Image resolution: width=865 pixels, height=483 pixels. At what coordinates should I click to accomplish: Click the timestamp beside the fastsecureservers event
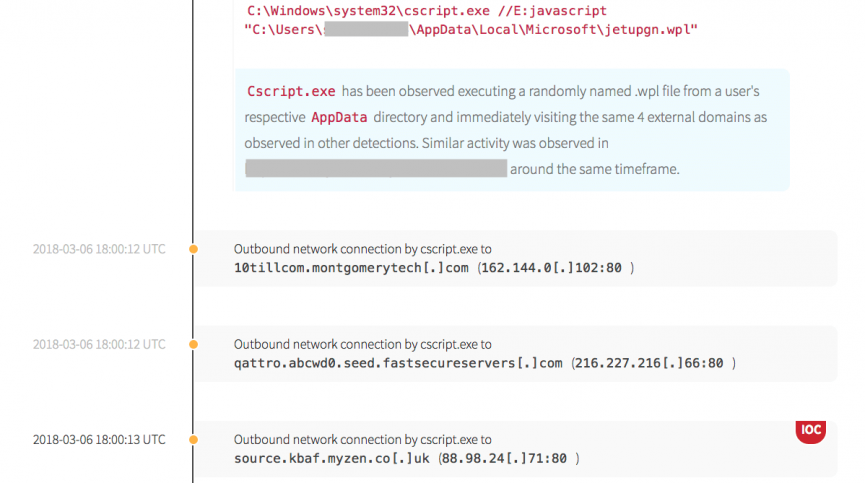[x=99, y=344]
